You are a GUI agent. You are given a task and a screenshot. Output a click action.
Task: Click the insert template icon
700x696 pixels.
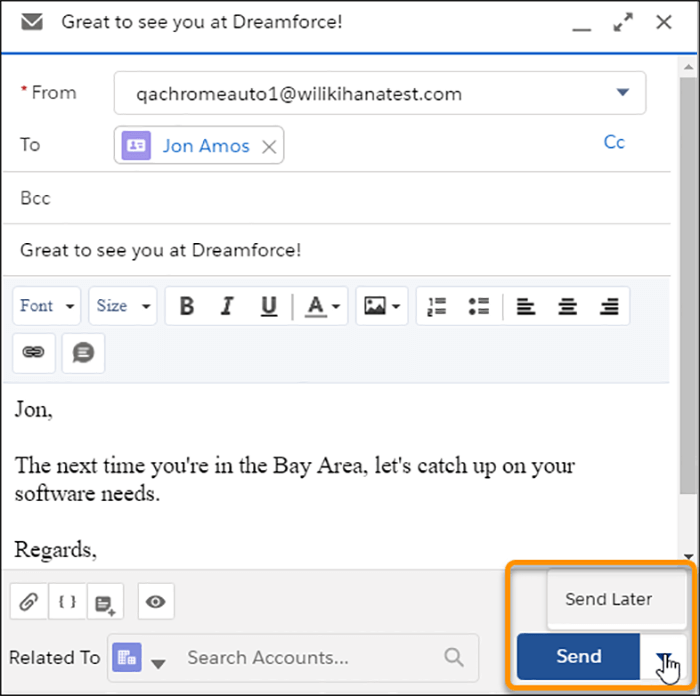point(105,601)
